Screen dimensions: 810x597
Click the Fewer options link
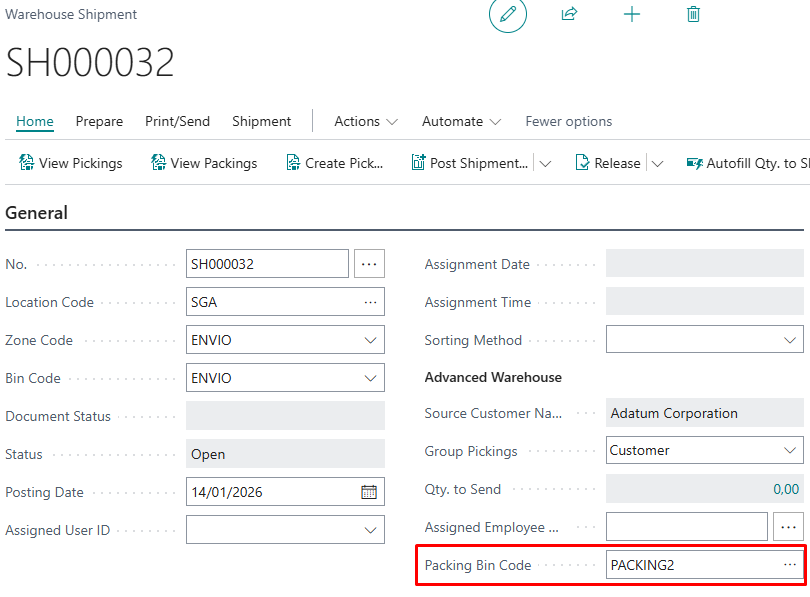568,121
